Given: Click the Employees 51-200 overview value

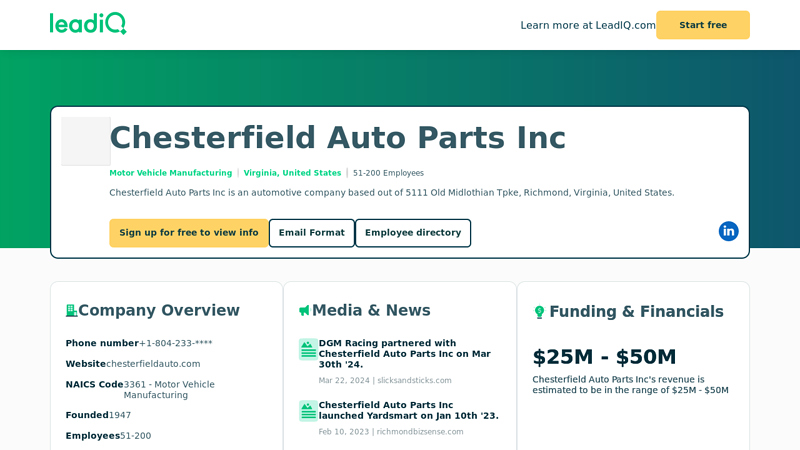Looking at the screenshot, I should click(x=135, y=436).
